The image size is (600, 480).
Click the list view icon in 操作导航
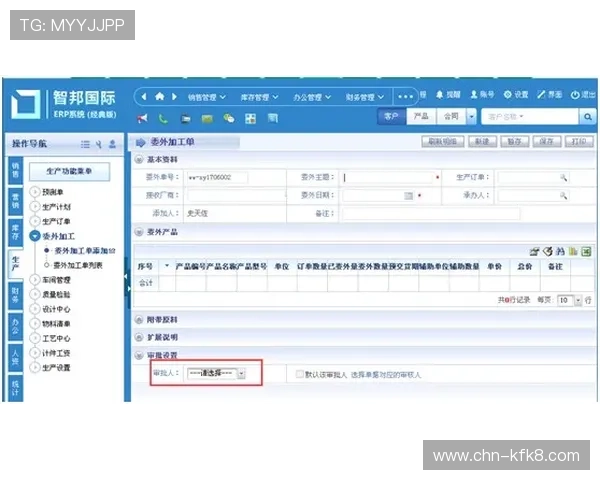point(85,144)
